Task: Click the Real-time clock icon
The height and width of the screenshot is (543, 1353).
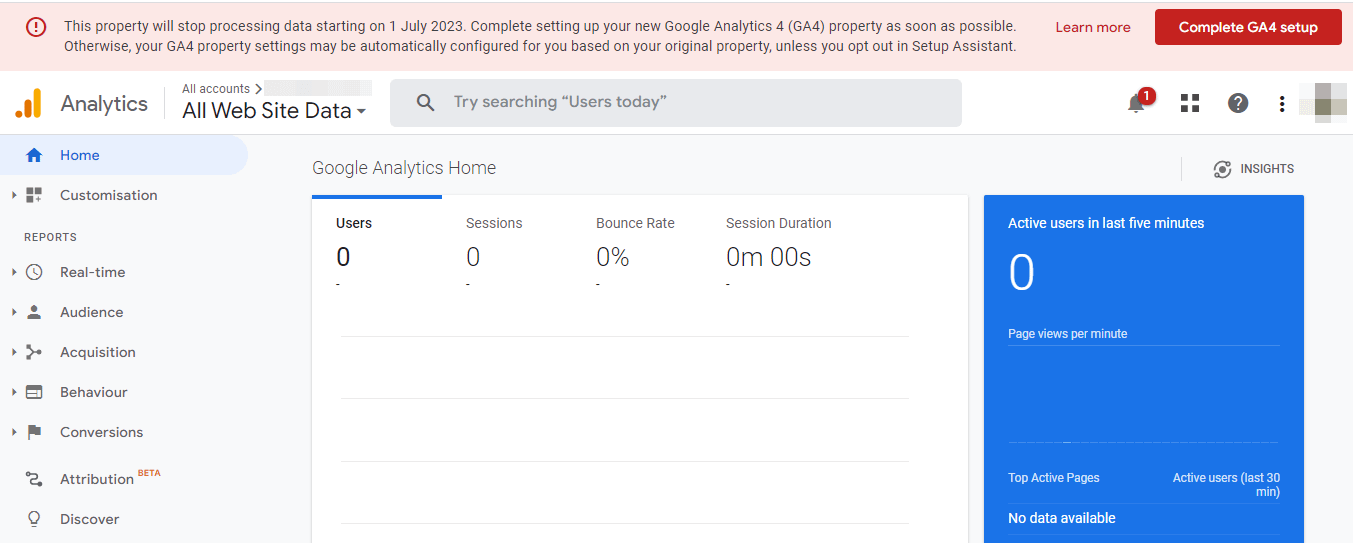Action: [x=34, y=272]
